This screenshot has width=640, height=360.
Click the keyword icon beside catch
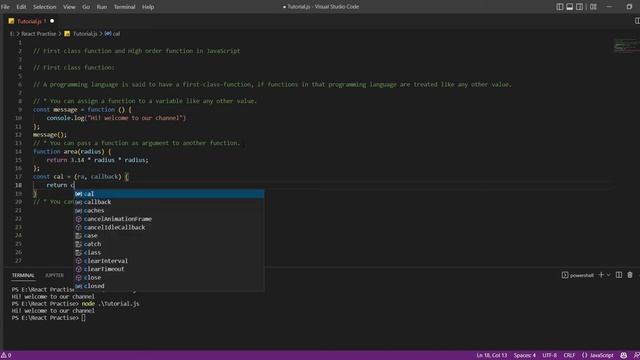79,244
